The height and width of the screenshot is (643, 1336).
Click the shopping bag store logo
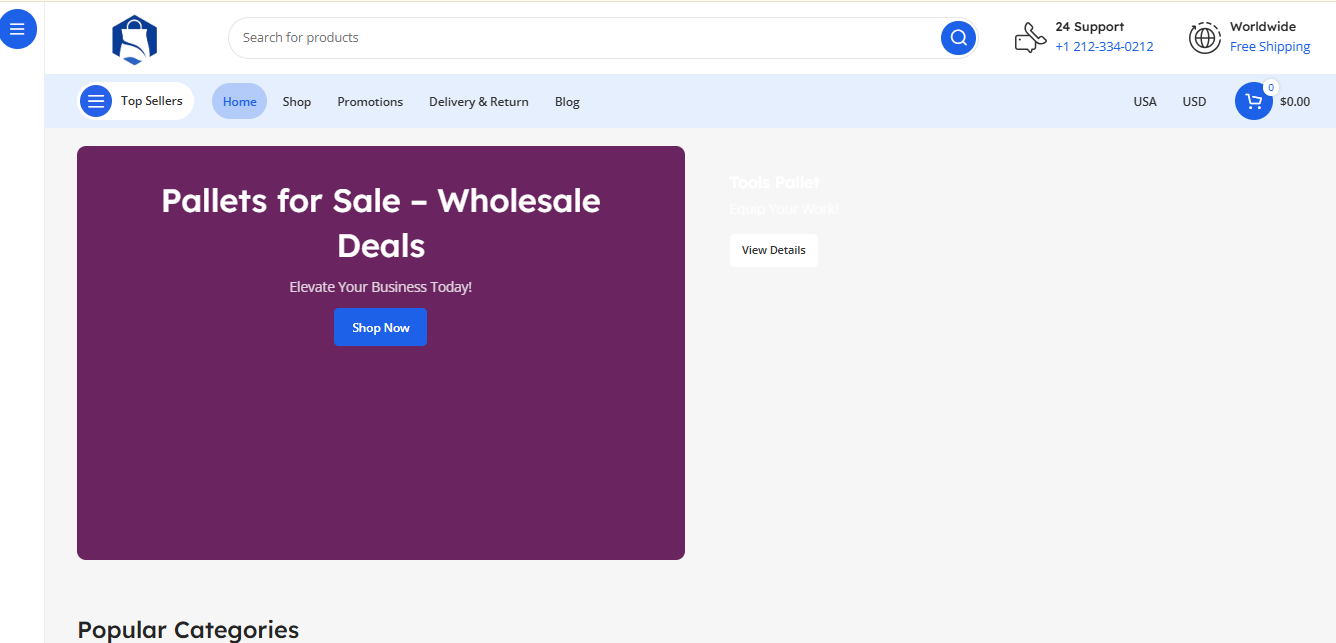point(135,40)
